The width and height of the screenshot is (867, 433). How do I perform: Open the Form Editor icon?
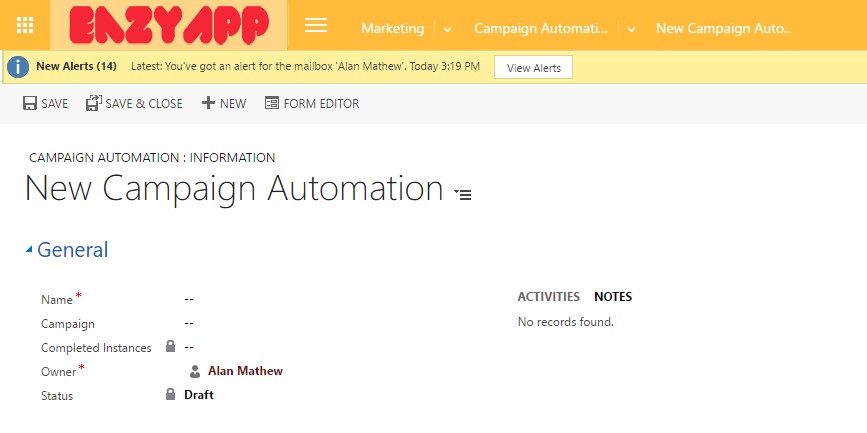[271, 103]
